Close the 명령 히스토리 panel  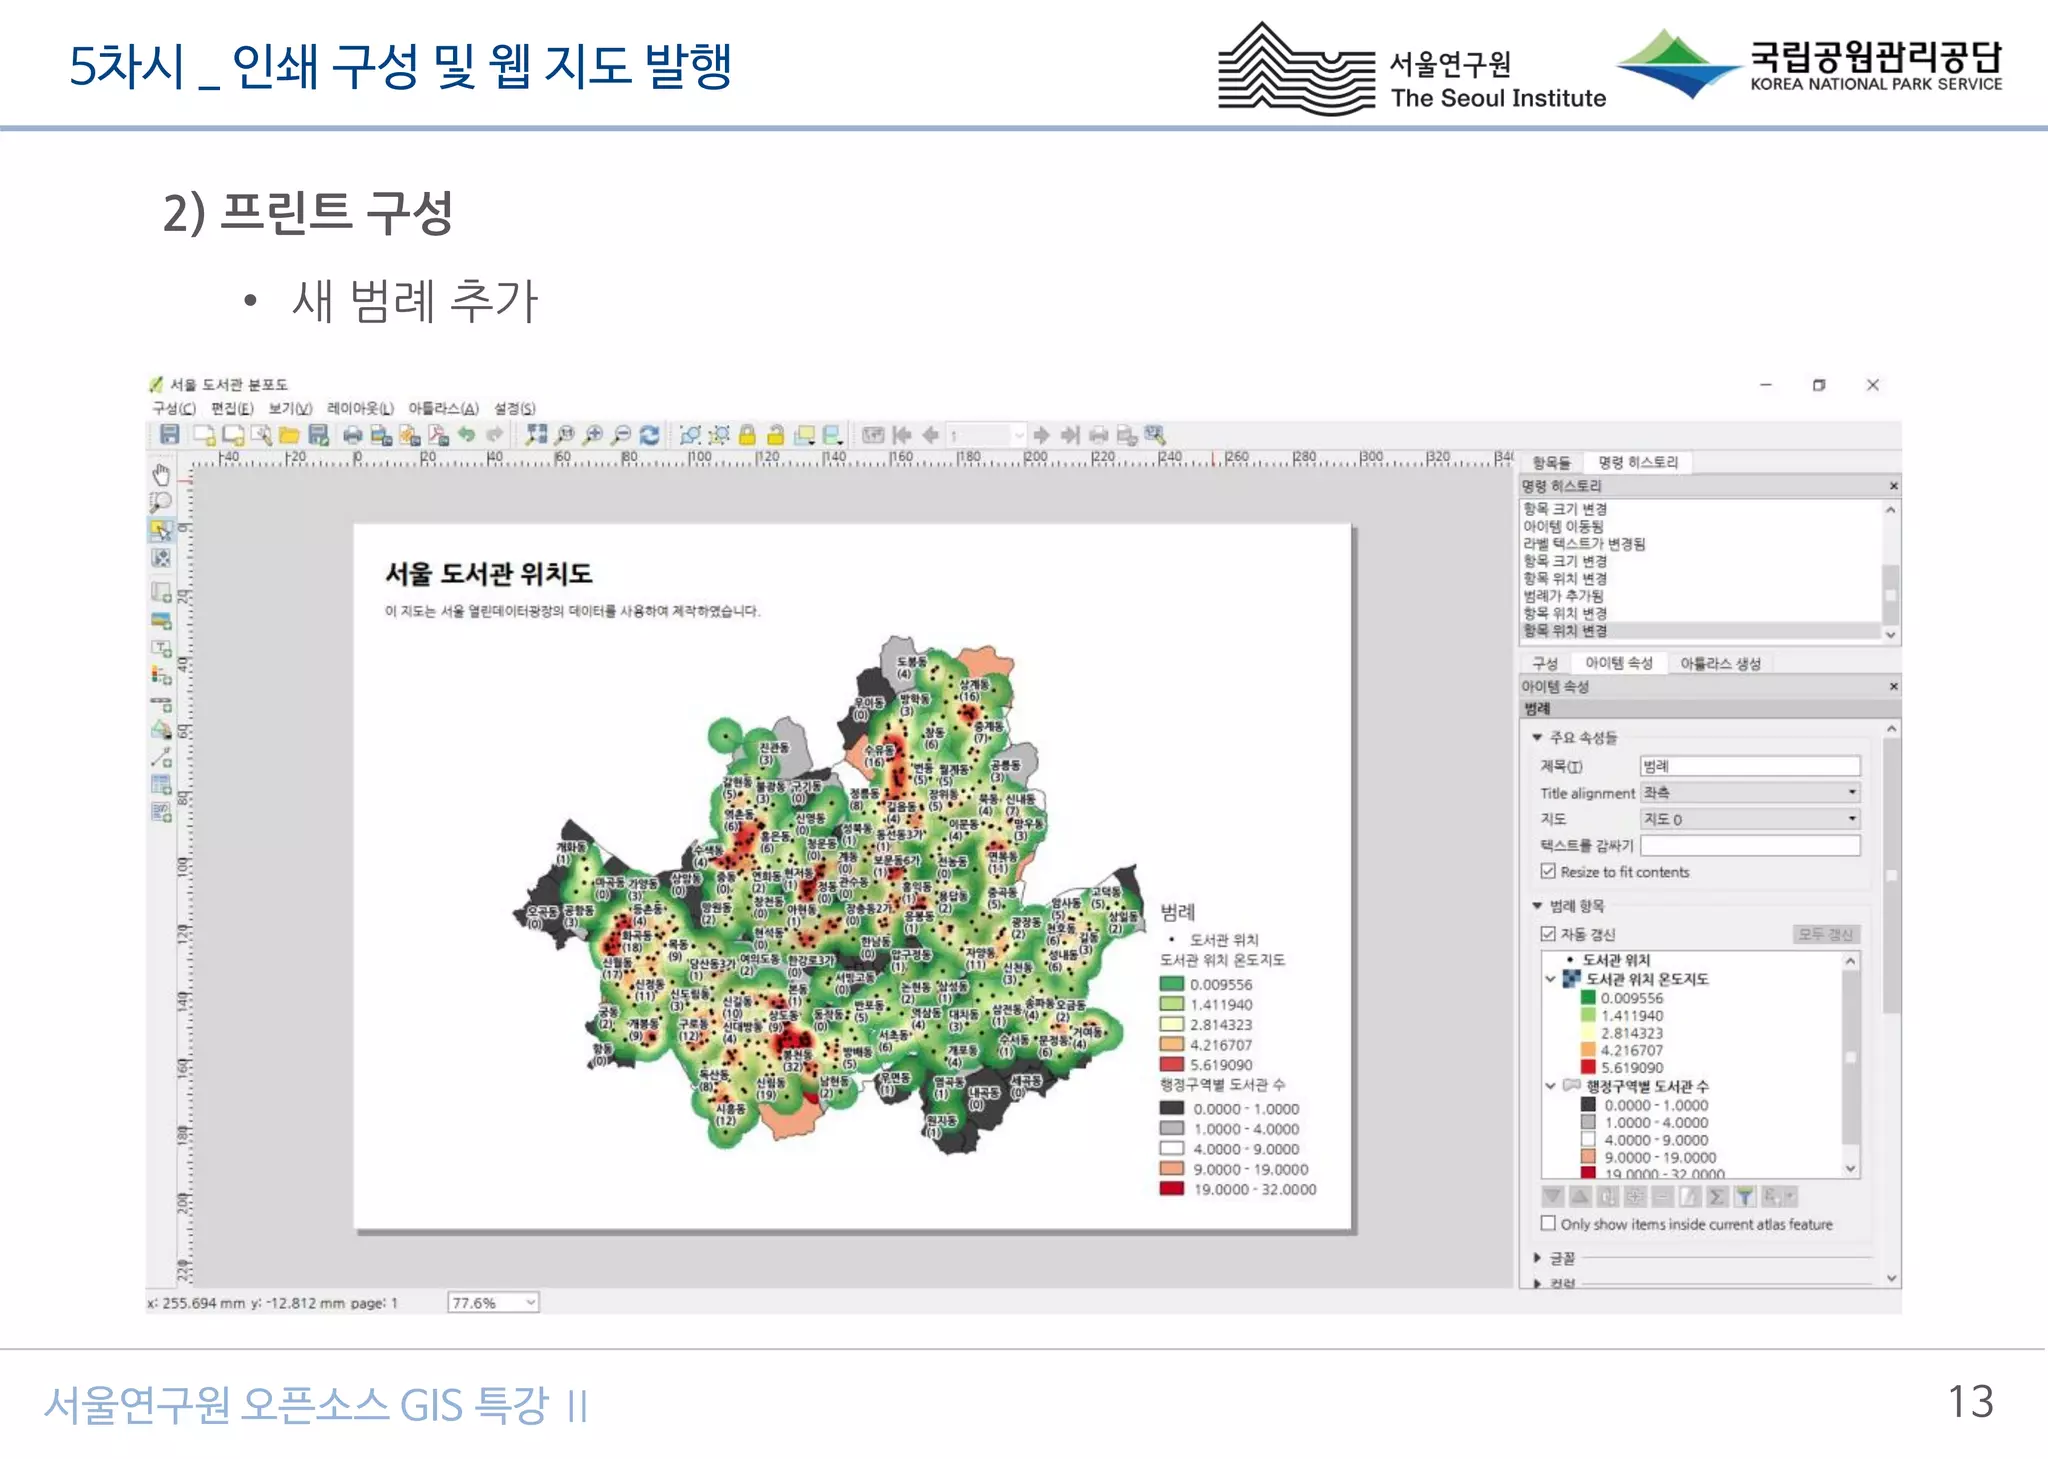(x=1893, y=486)
